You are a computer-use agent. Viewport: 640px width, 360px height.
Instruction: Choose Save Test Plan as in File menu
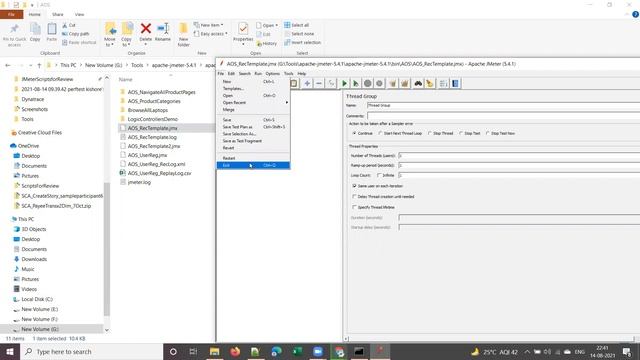(253, 127)
